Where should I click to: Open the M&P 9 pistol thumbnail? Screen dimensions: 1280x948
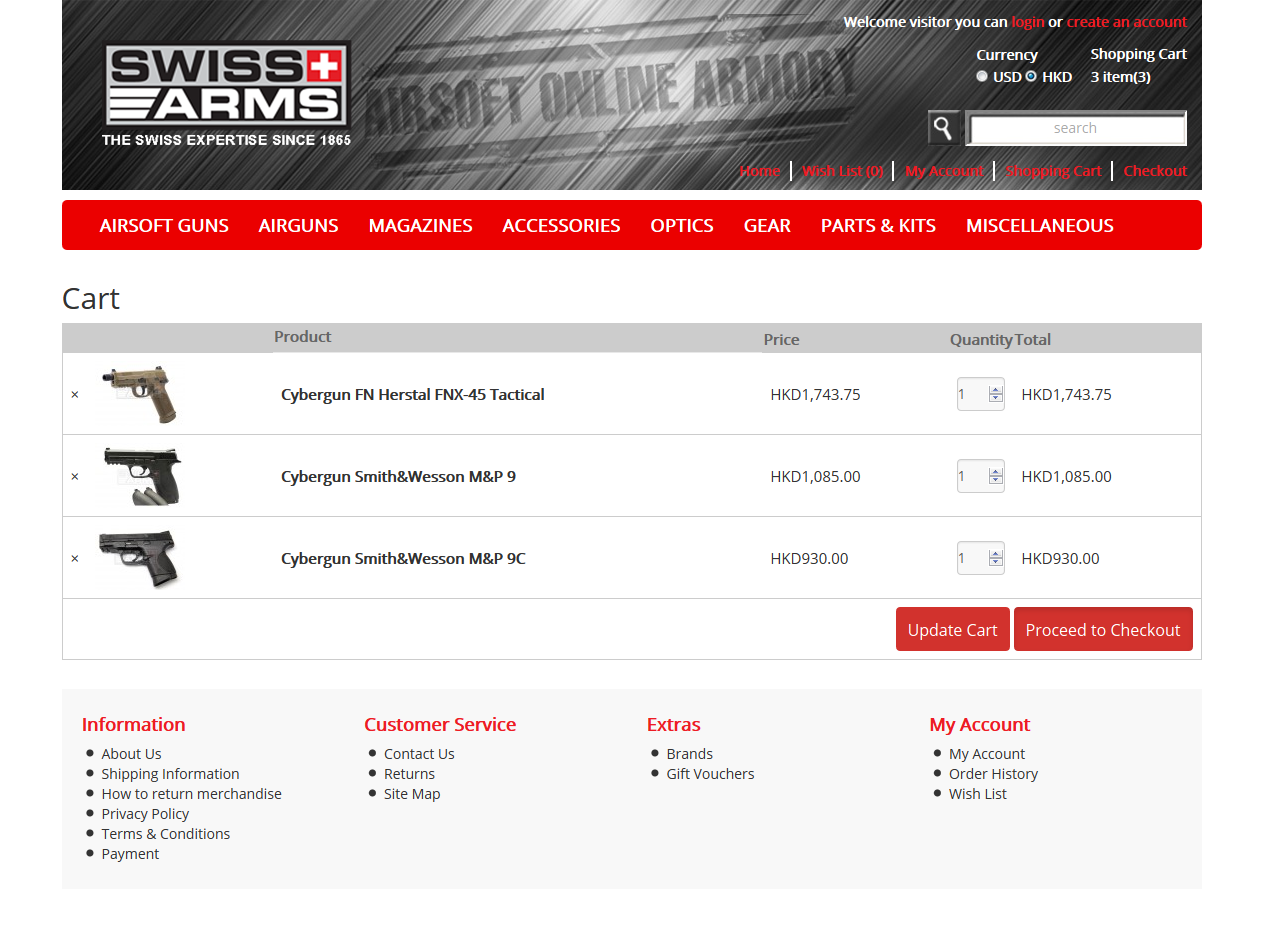click(143, 476)
